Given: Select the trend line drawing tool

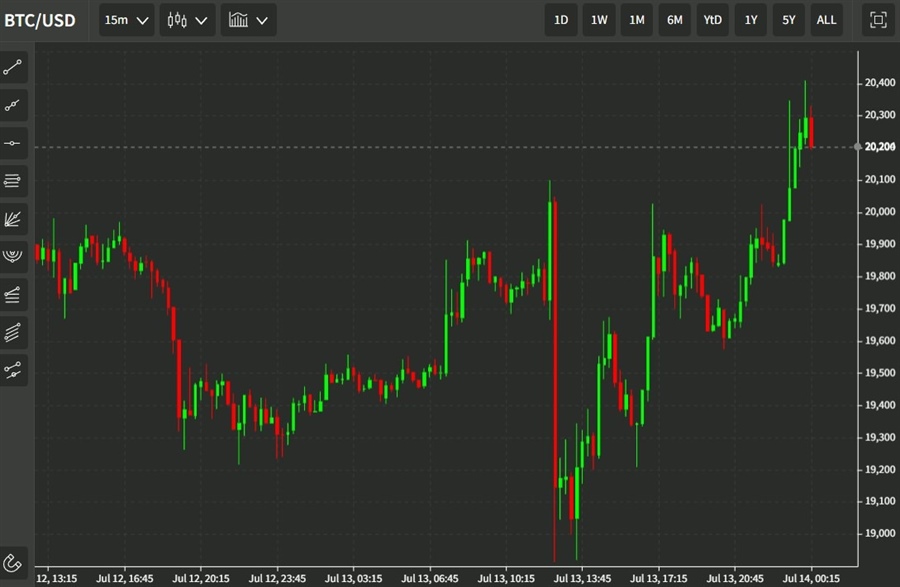Looking at the screenshot, I should coord(14,68).
